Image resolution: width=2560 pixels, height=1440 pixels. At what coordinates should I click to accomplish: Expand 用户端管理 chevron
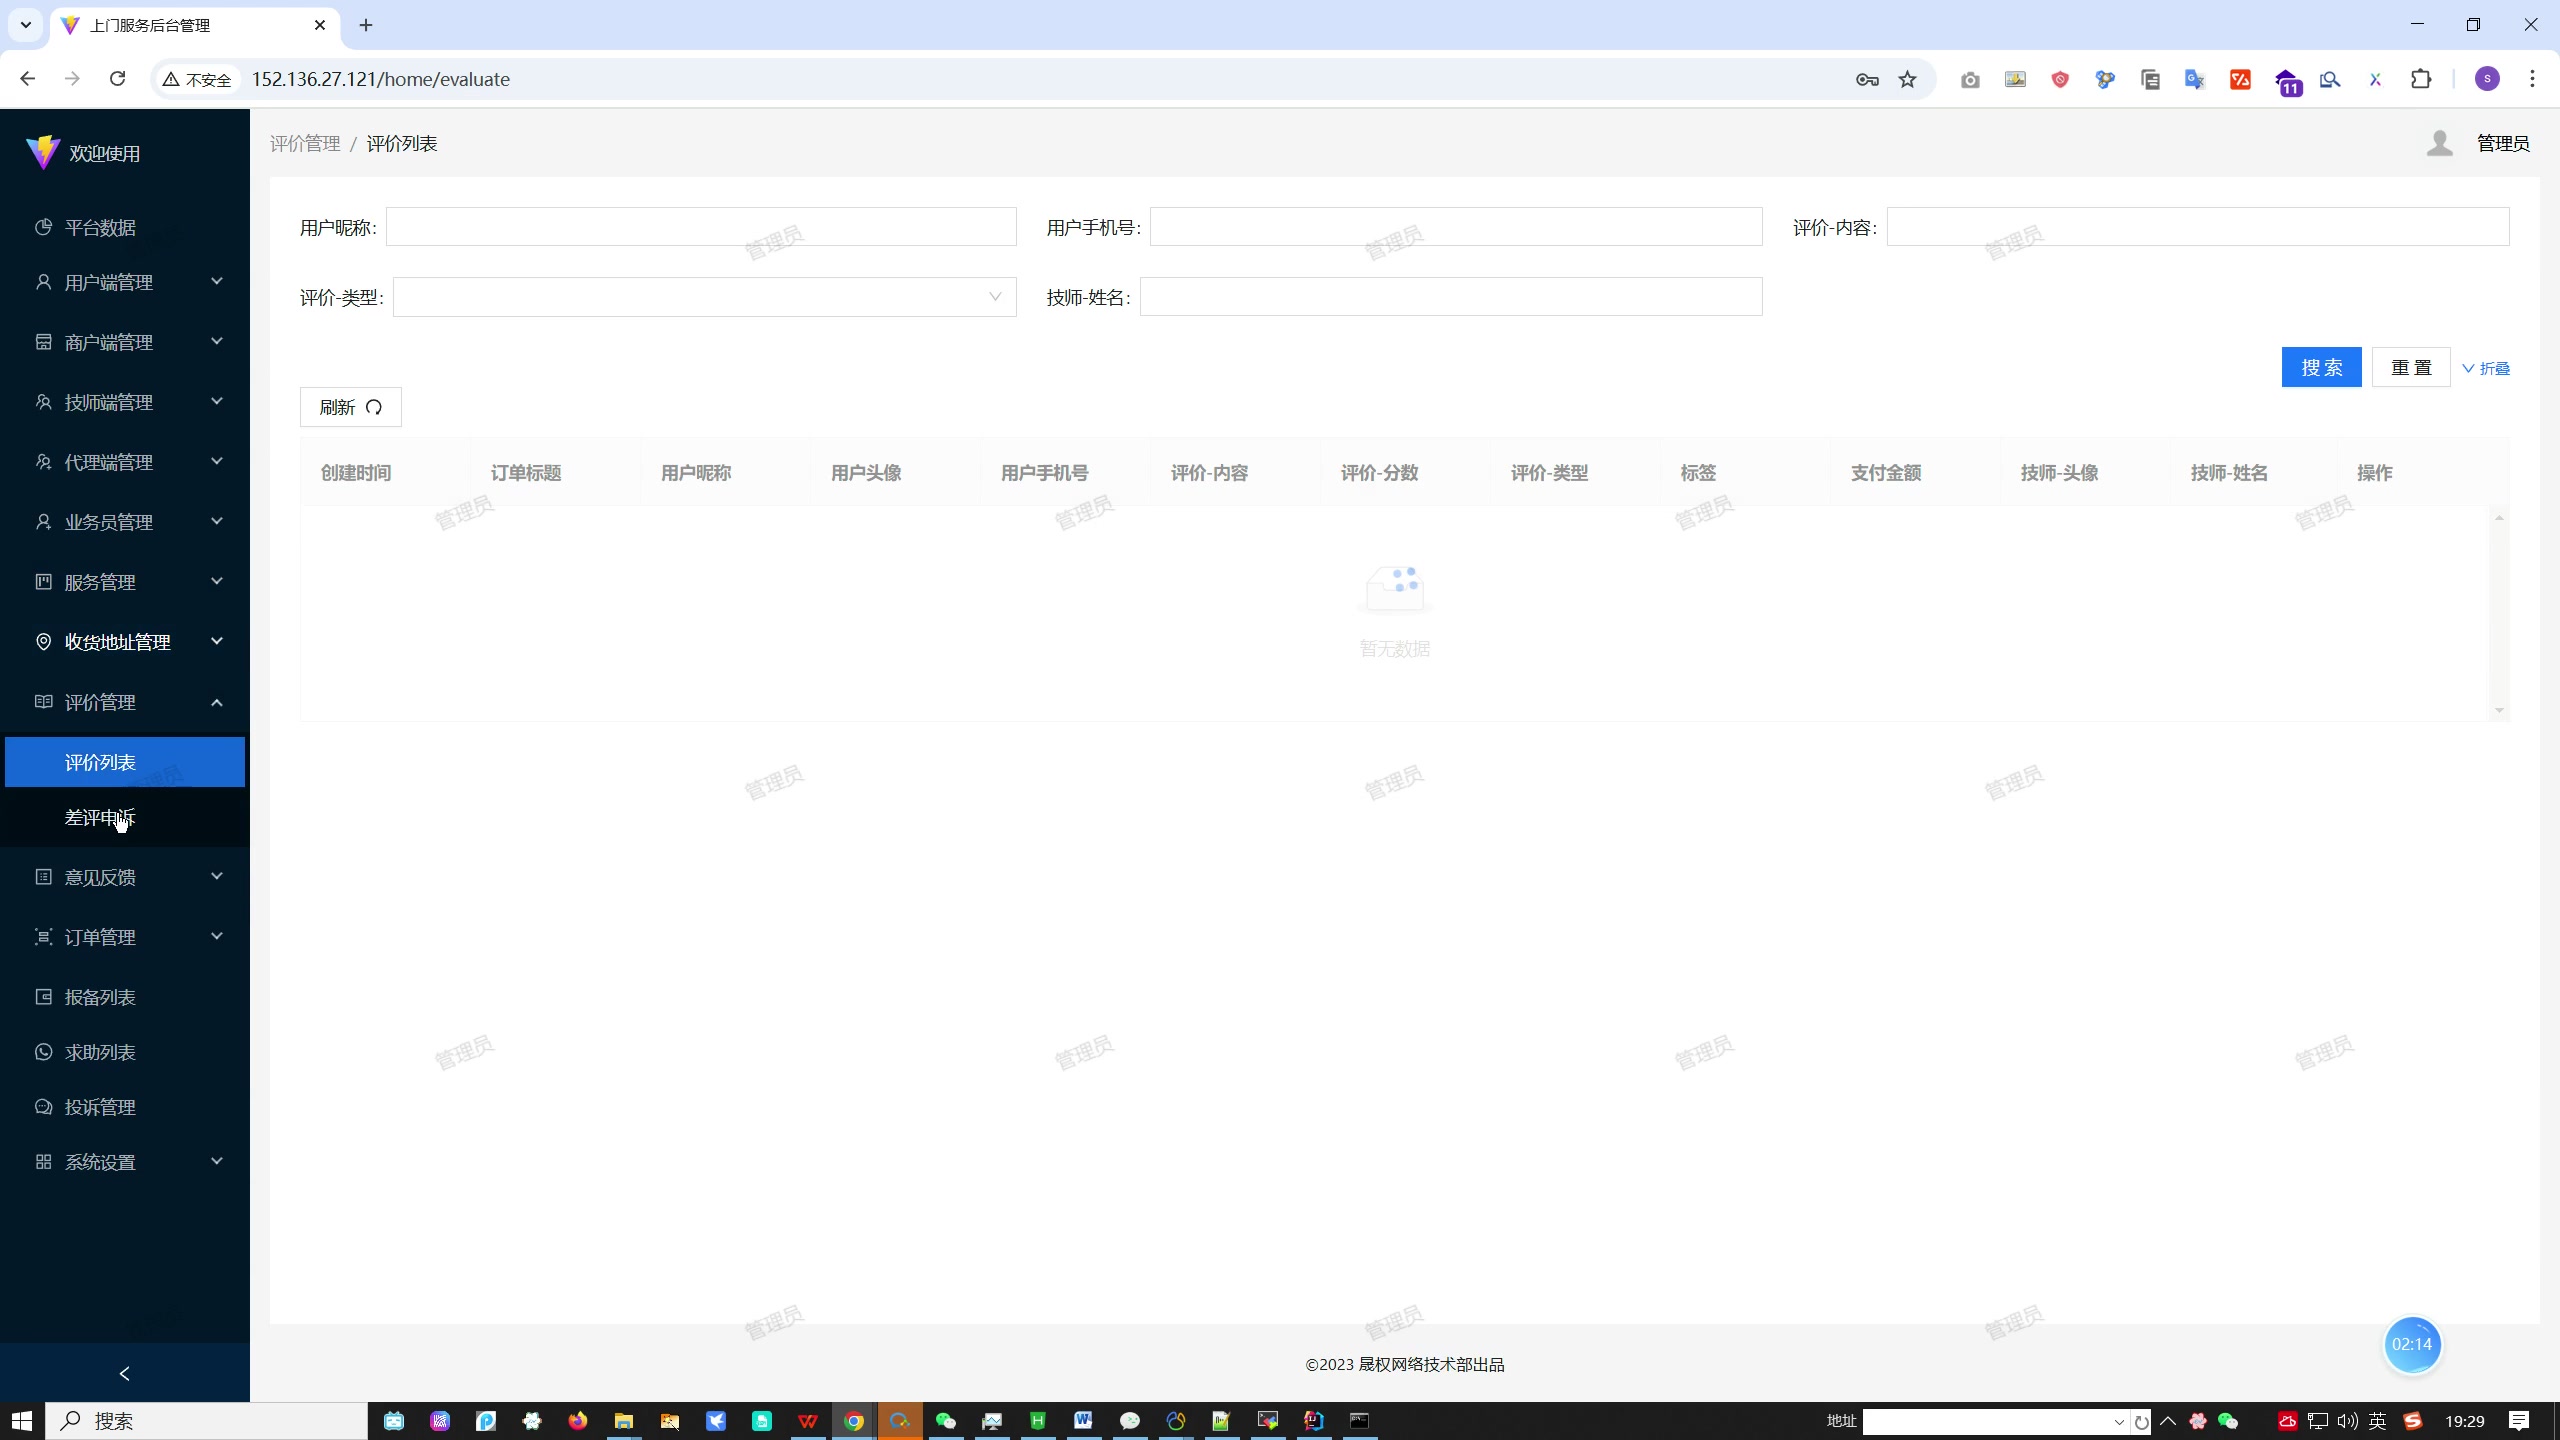217,282
